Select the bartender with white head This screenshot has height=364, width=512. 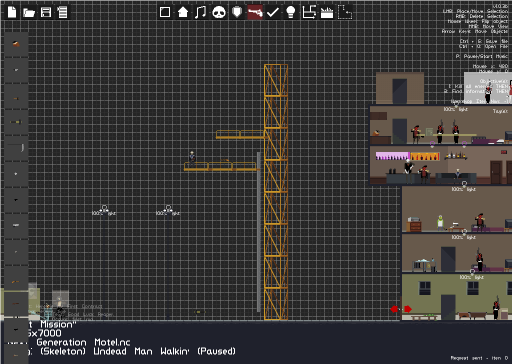[408, 170]
